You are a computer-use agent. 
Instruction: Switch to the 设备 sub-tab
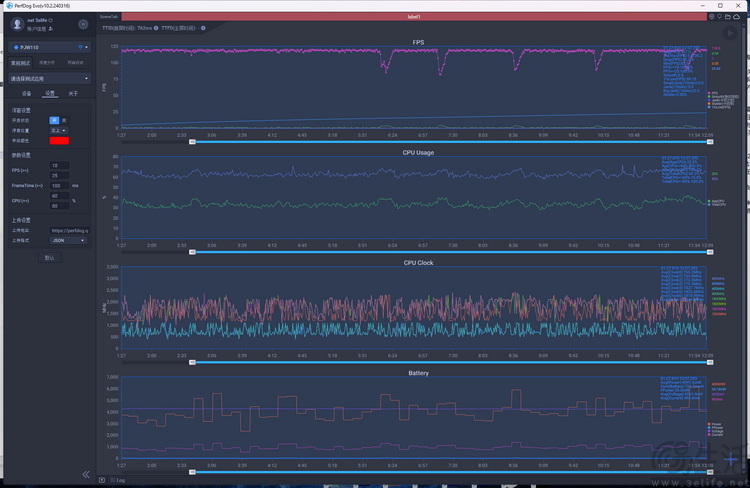tap(27, 94)
